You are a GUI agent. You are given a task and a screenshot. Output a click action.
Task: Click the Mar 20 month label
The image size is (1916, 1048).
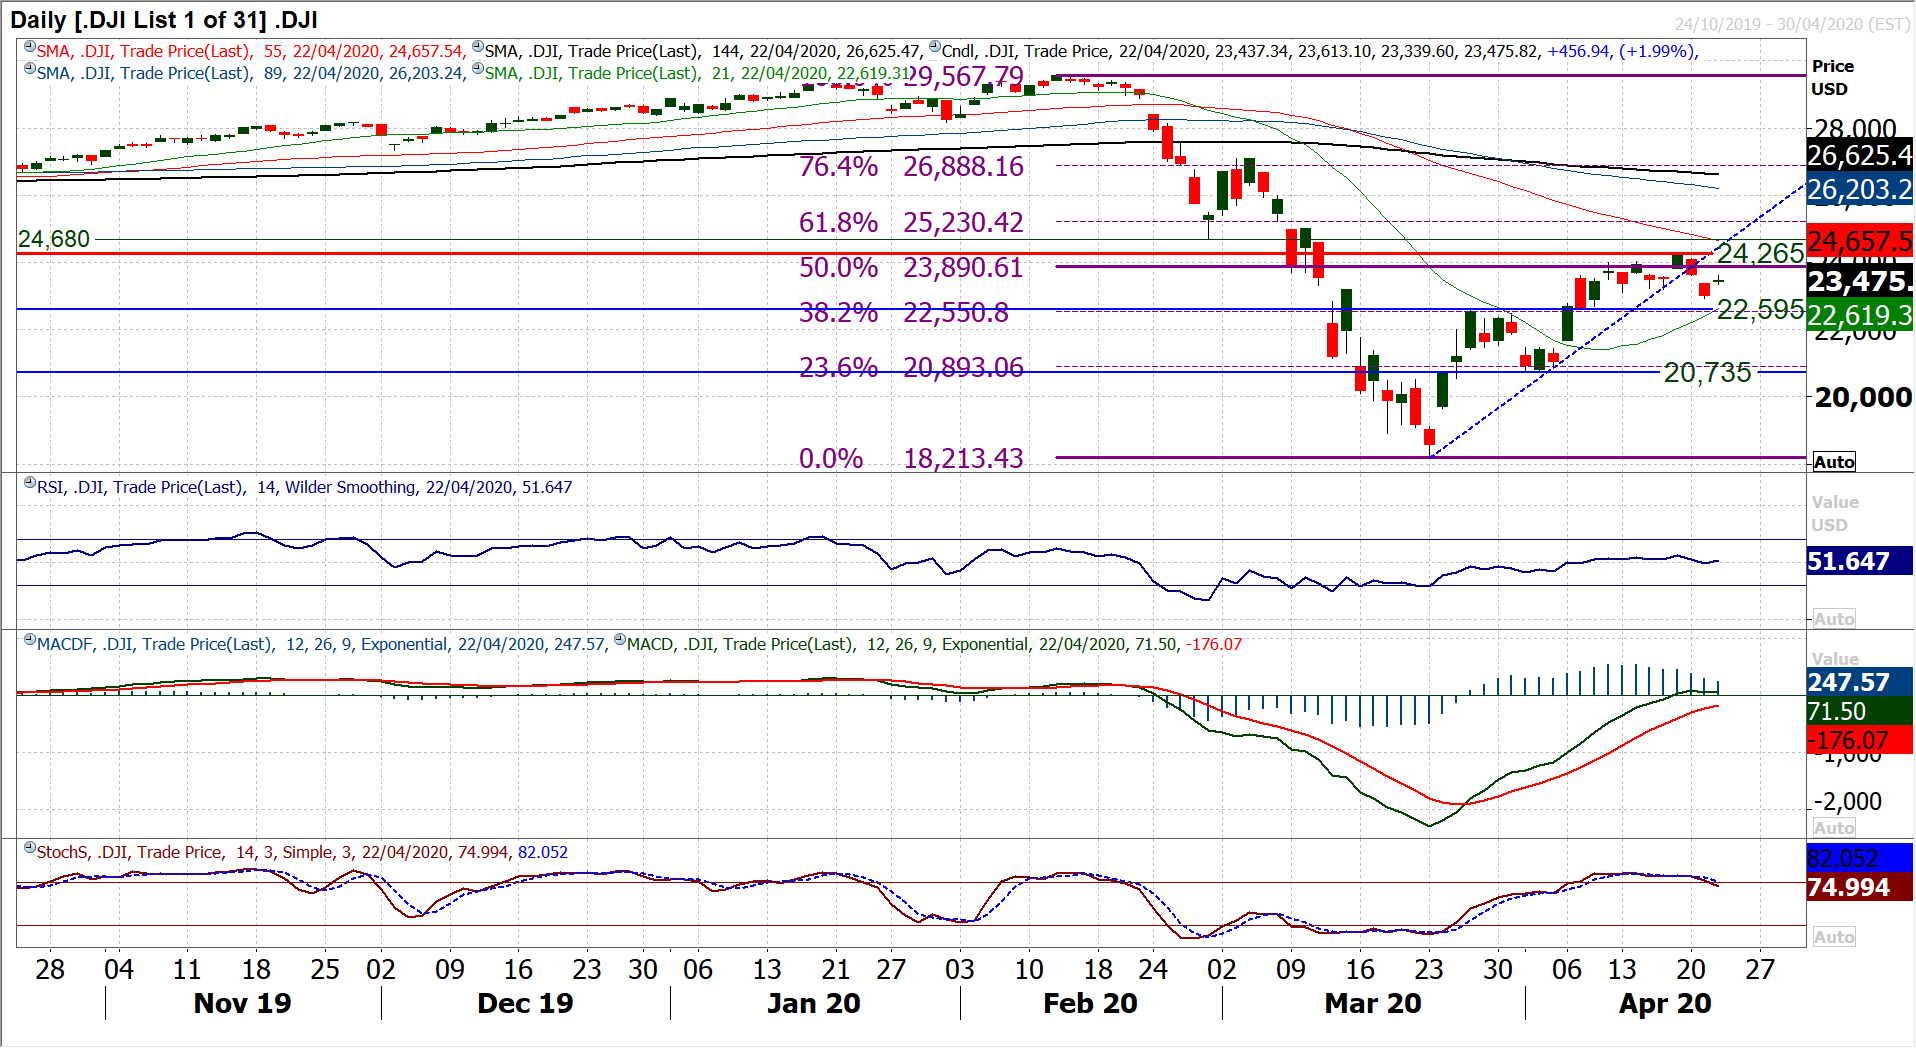tap(1373, 1003)
